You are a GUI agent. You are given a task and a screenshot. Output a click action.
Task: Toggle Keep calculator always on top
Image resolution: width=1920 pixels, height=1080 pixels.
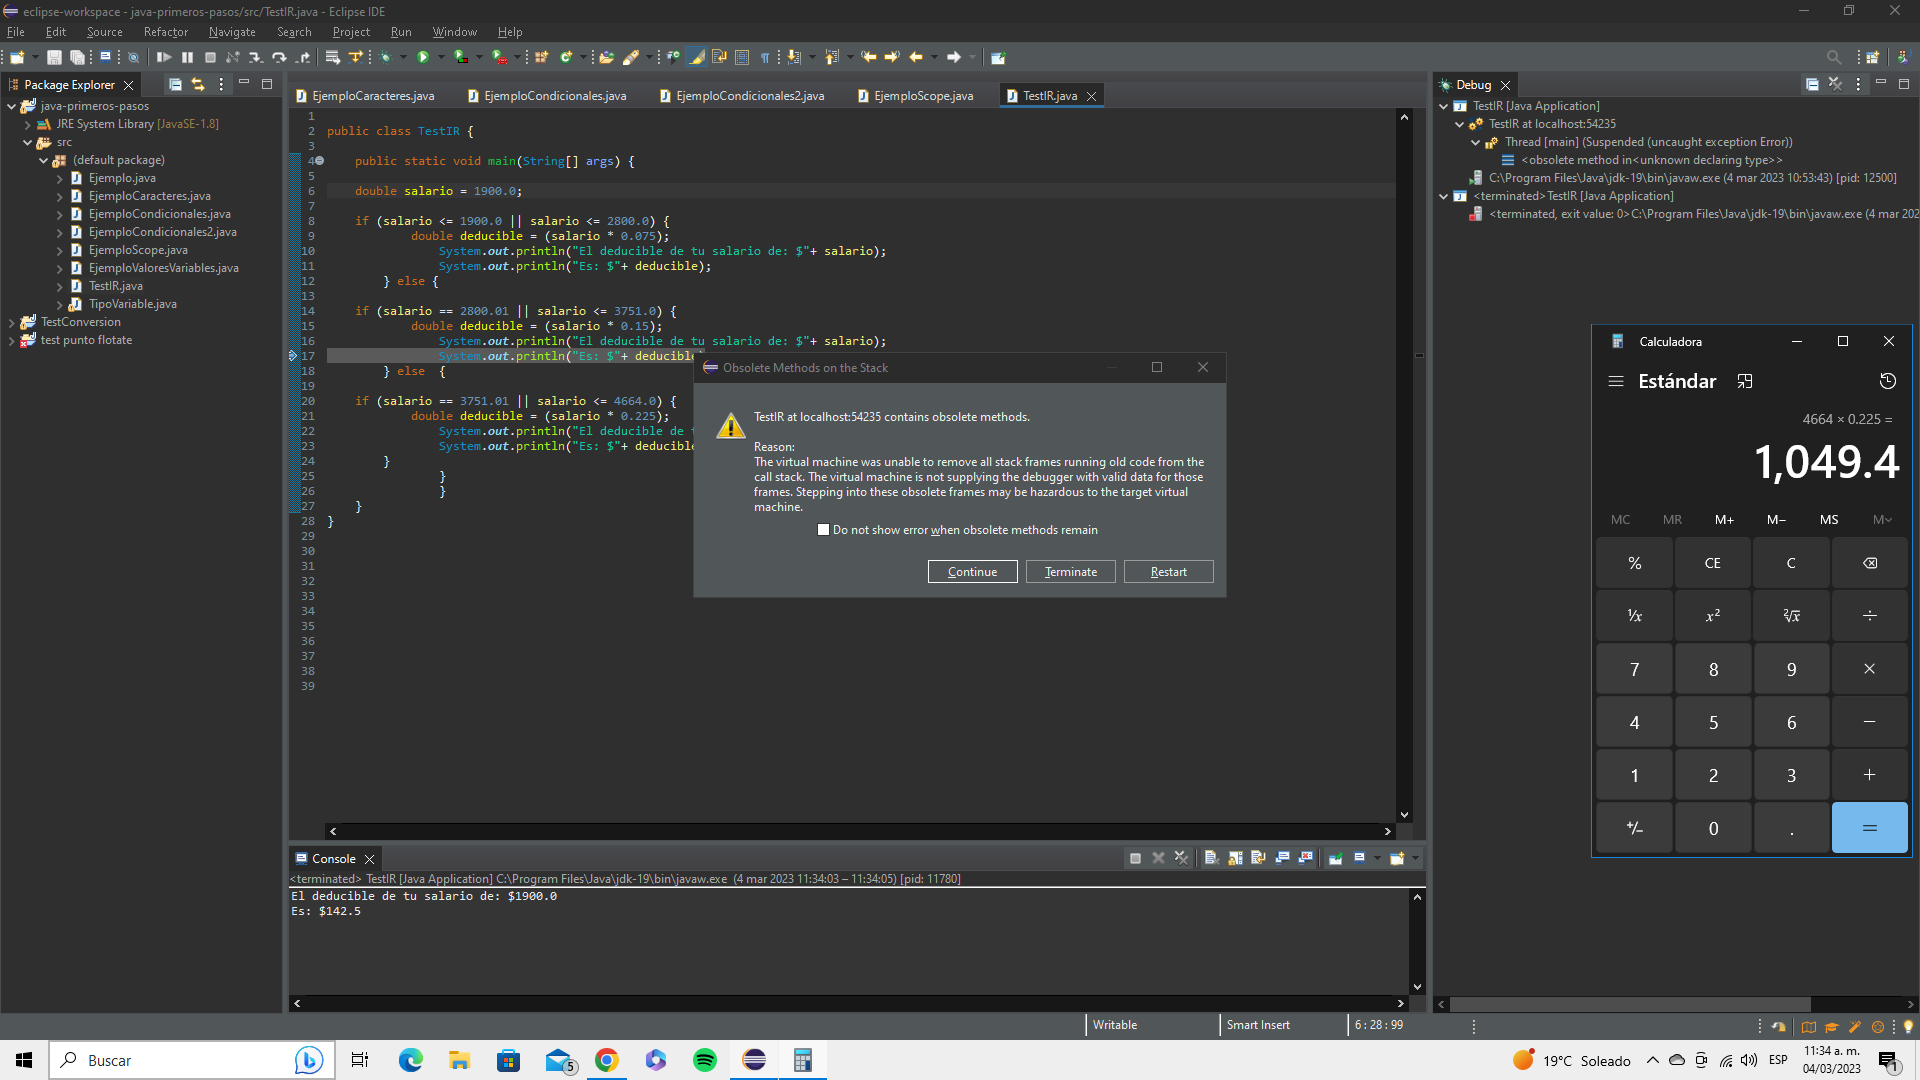point(1745,381)
